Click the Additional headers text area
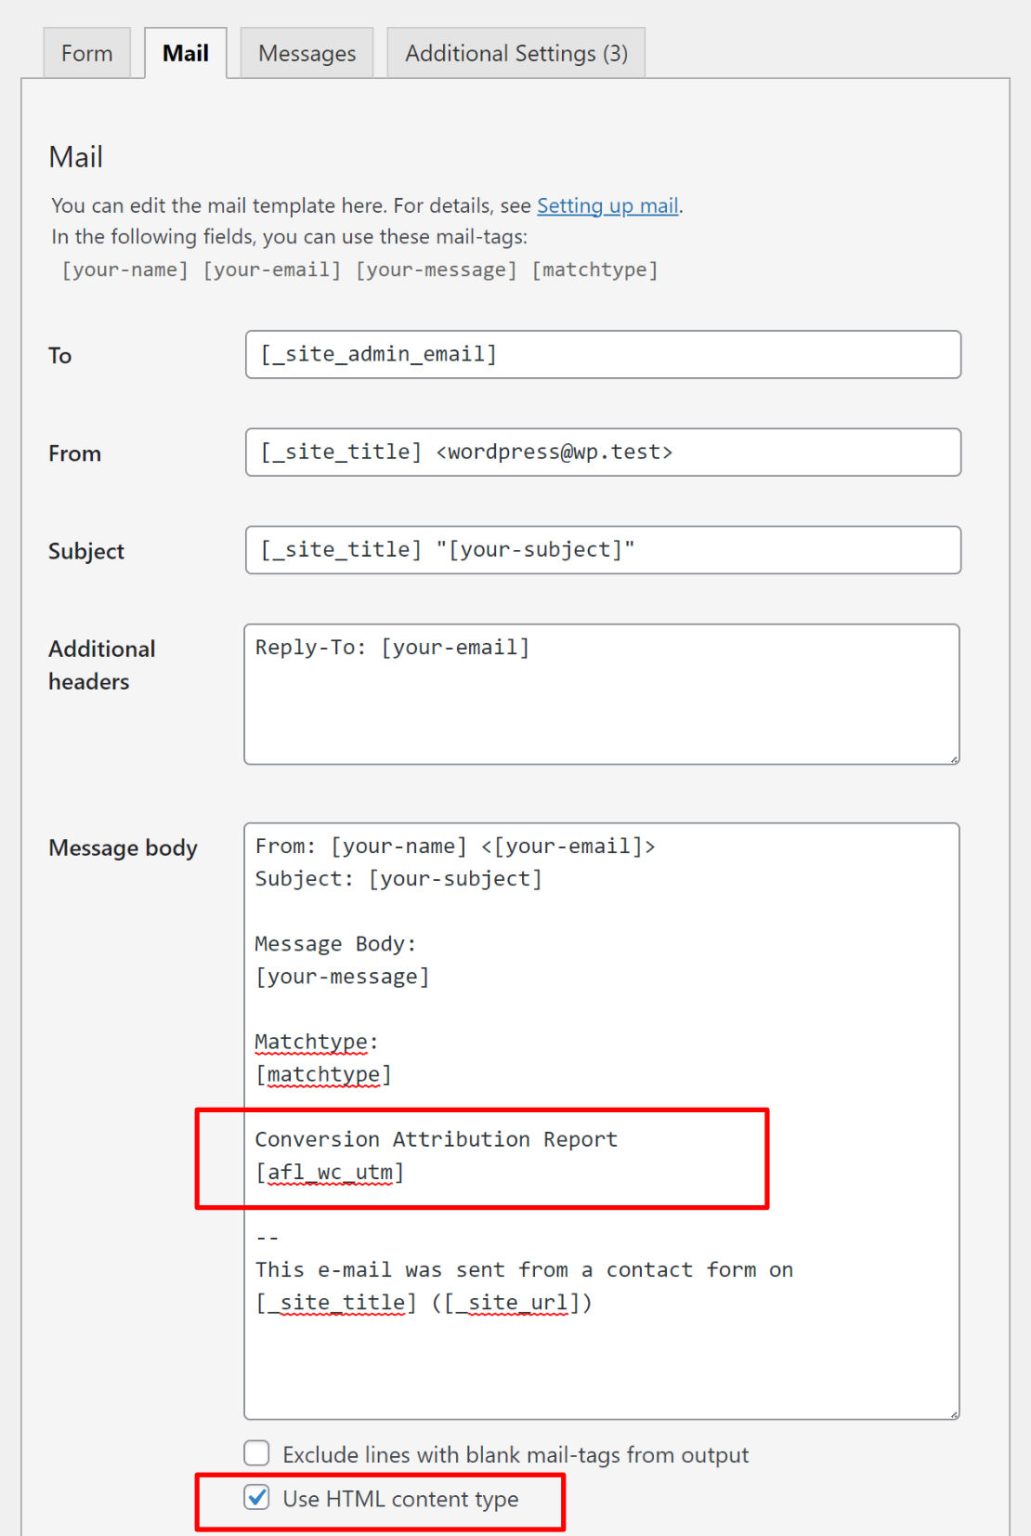1031x1536 pixels. (x=602, y=694)
